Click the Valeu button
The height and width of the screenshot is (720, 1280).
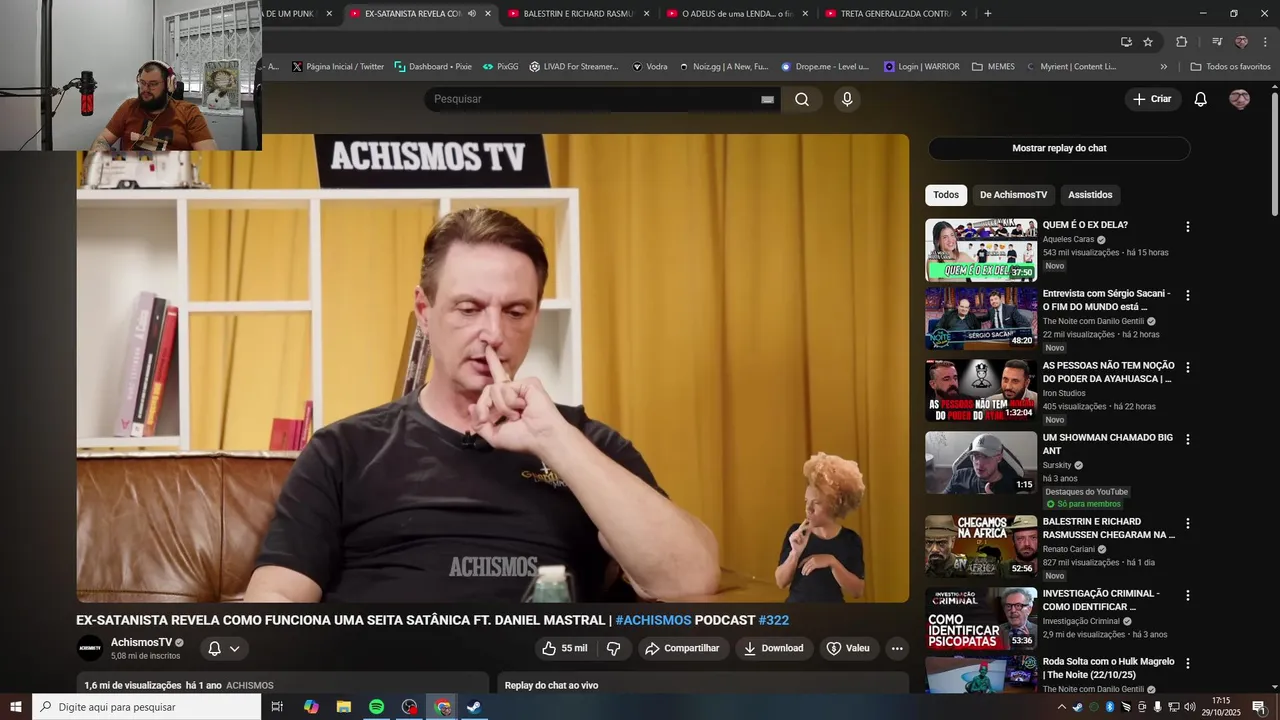click(848, 648)
